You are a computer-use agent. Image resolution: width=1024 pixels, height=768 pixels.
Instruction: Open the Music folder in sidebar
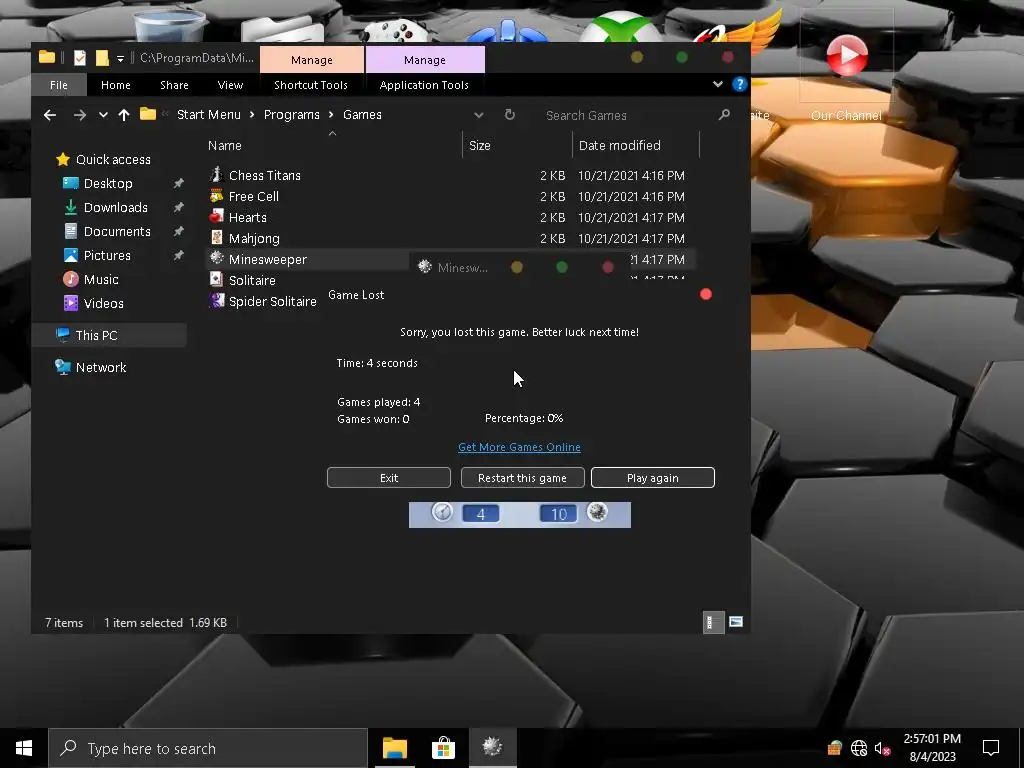(101, 280)
